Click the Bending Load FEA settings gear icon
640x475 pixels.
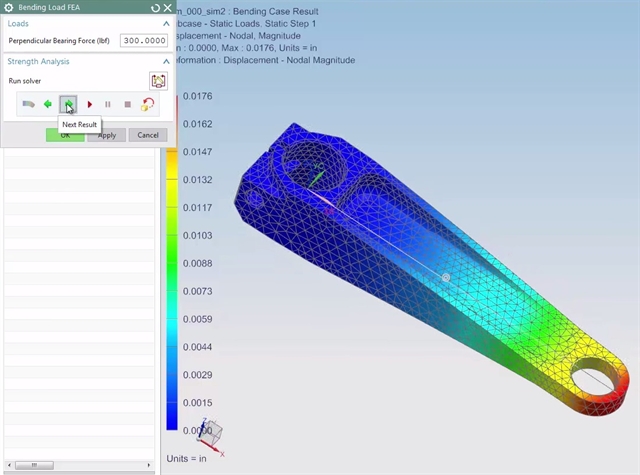pyautogui.click(x=8, y=7)
